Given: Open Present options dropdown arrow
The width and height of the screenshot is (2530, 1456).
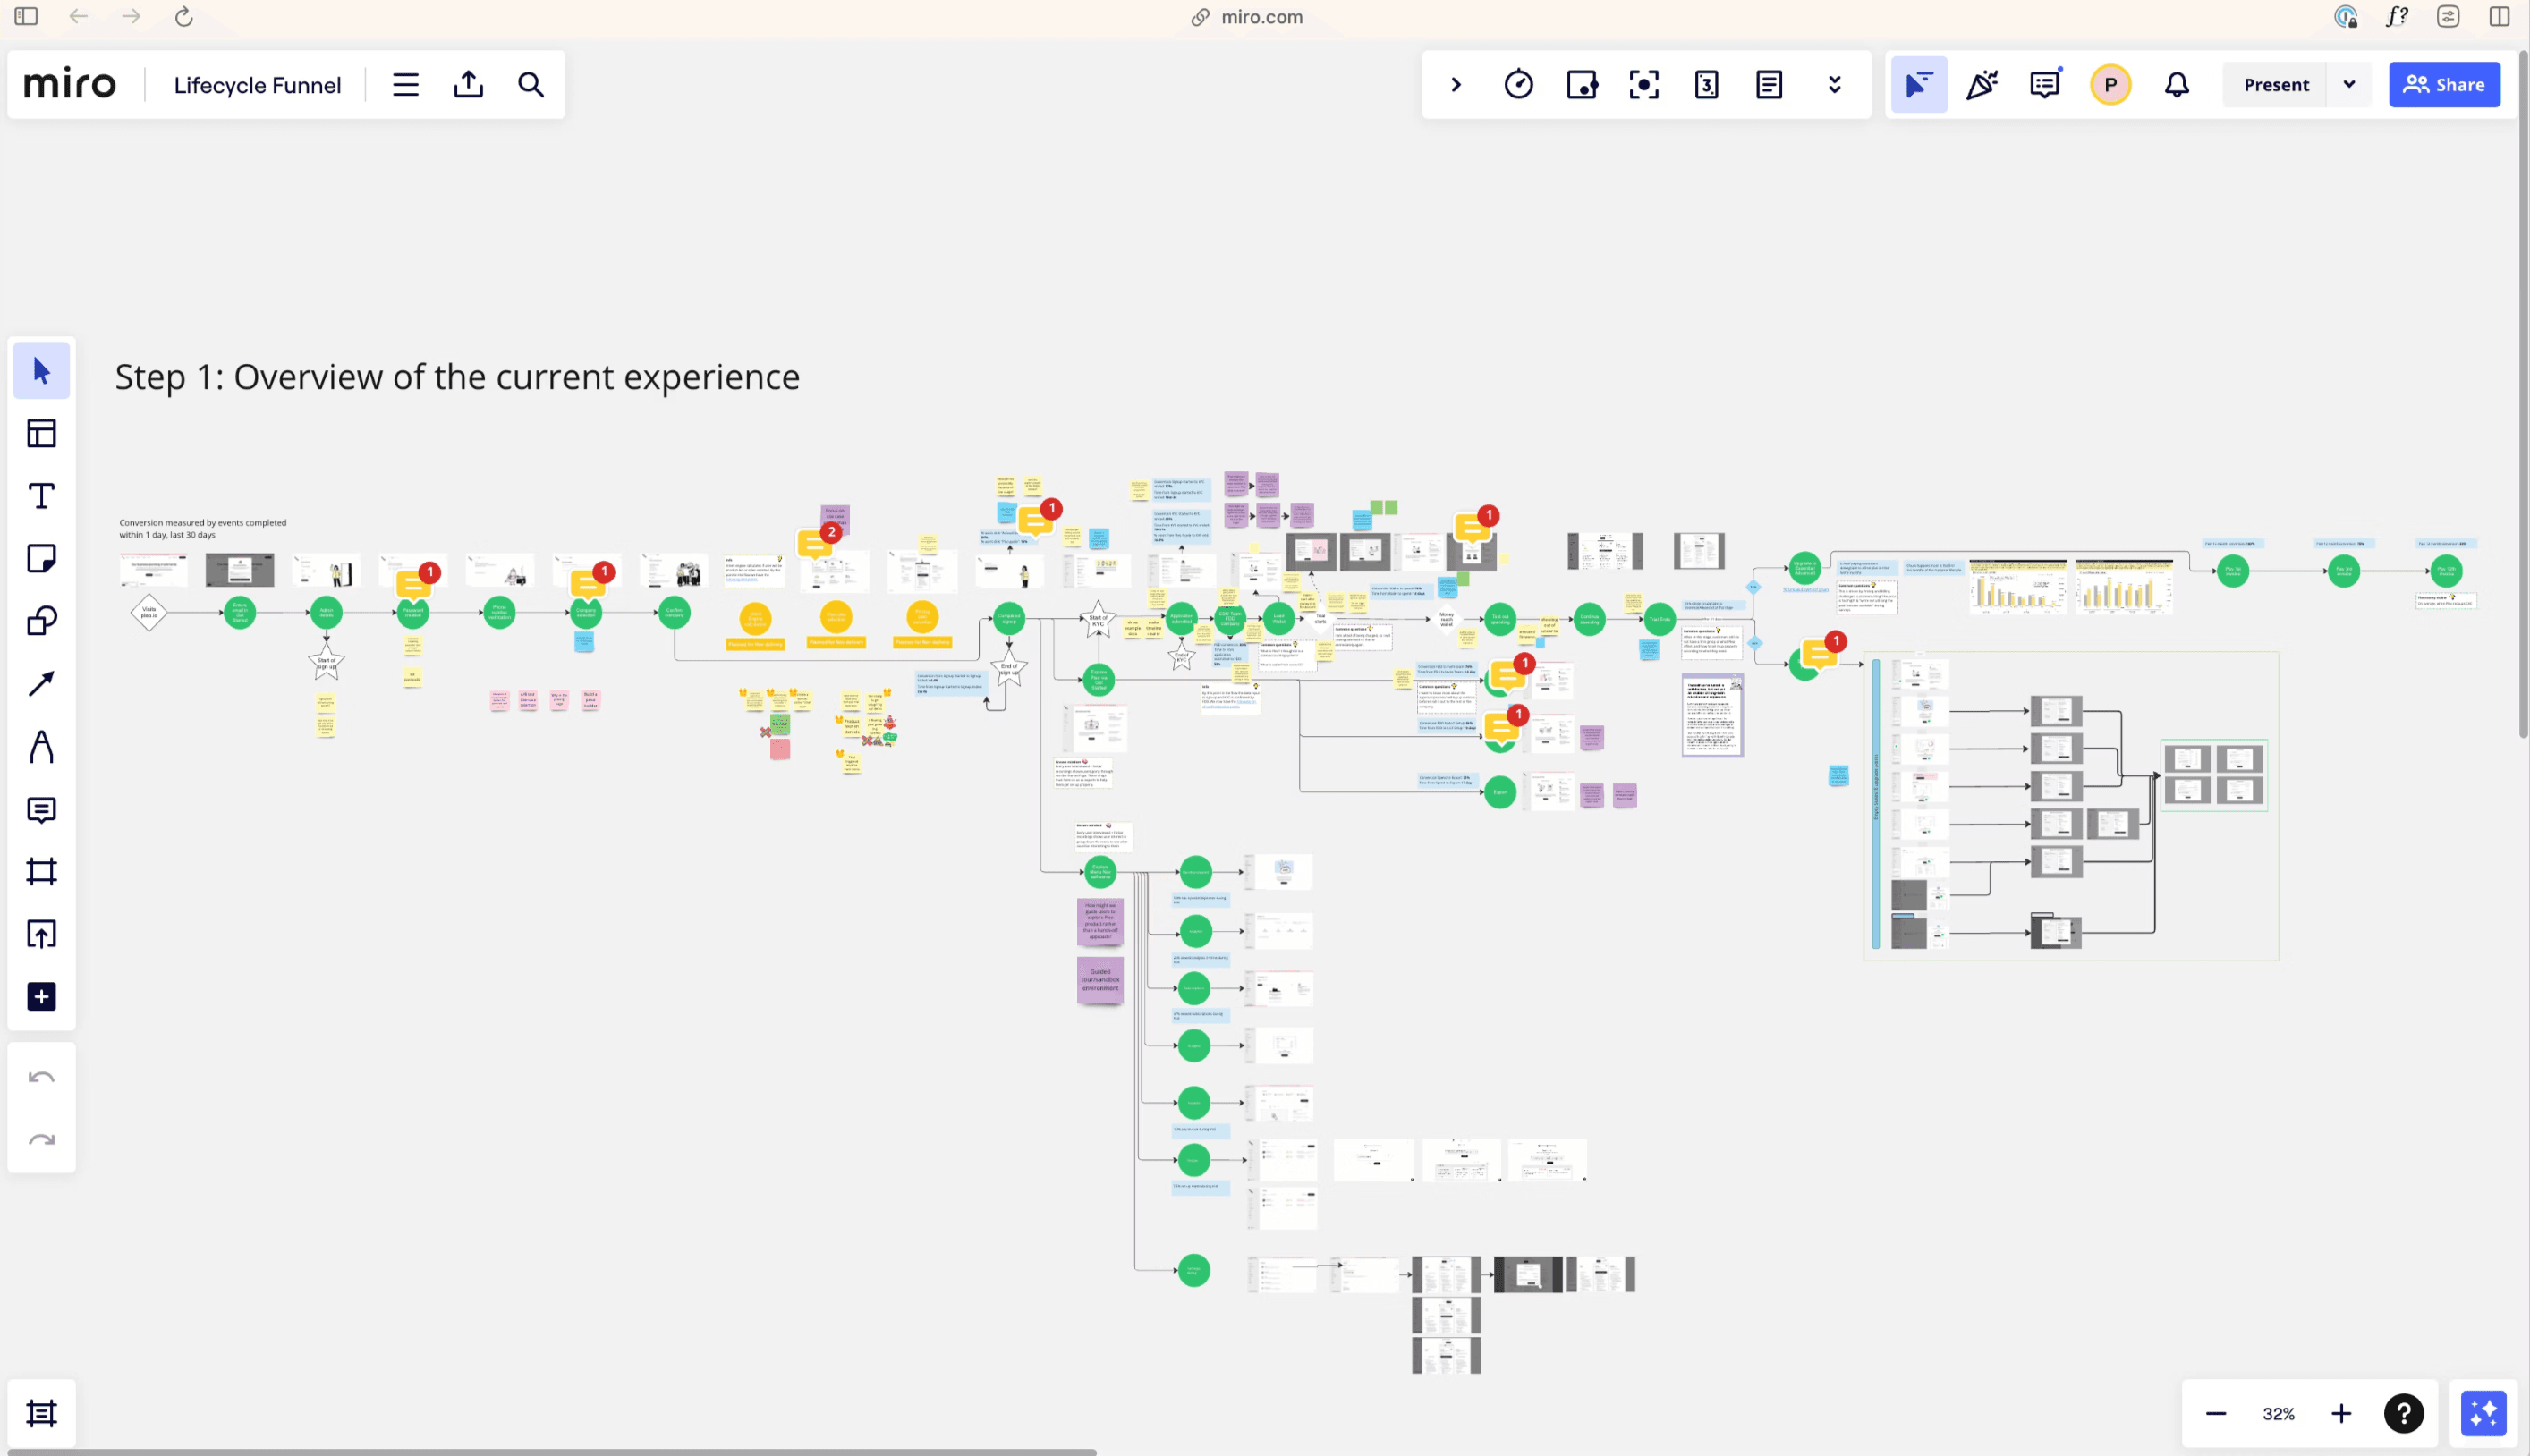Looking at the screenshot, I should (2349, 85).
